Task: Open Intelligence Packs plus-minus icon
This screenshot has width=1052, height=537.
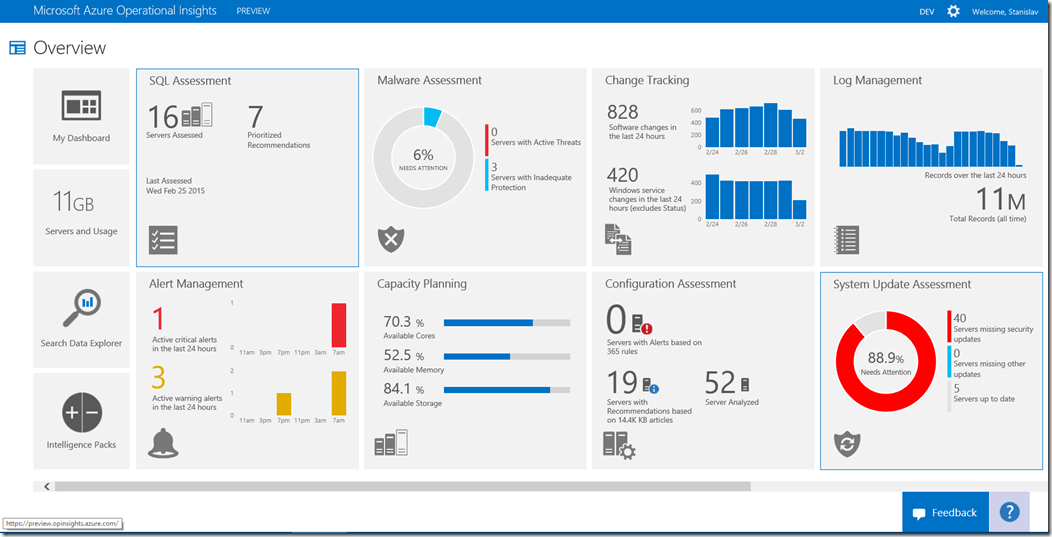Action: coord(81,412)
